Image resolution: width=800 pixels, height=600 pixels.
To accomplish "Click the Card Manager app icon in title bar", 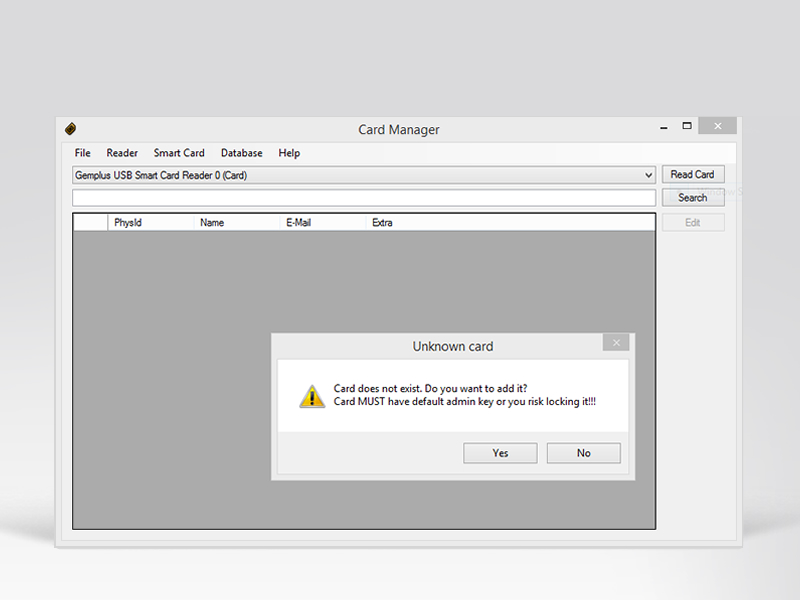I will coord(70,129).
